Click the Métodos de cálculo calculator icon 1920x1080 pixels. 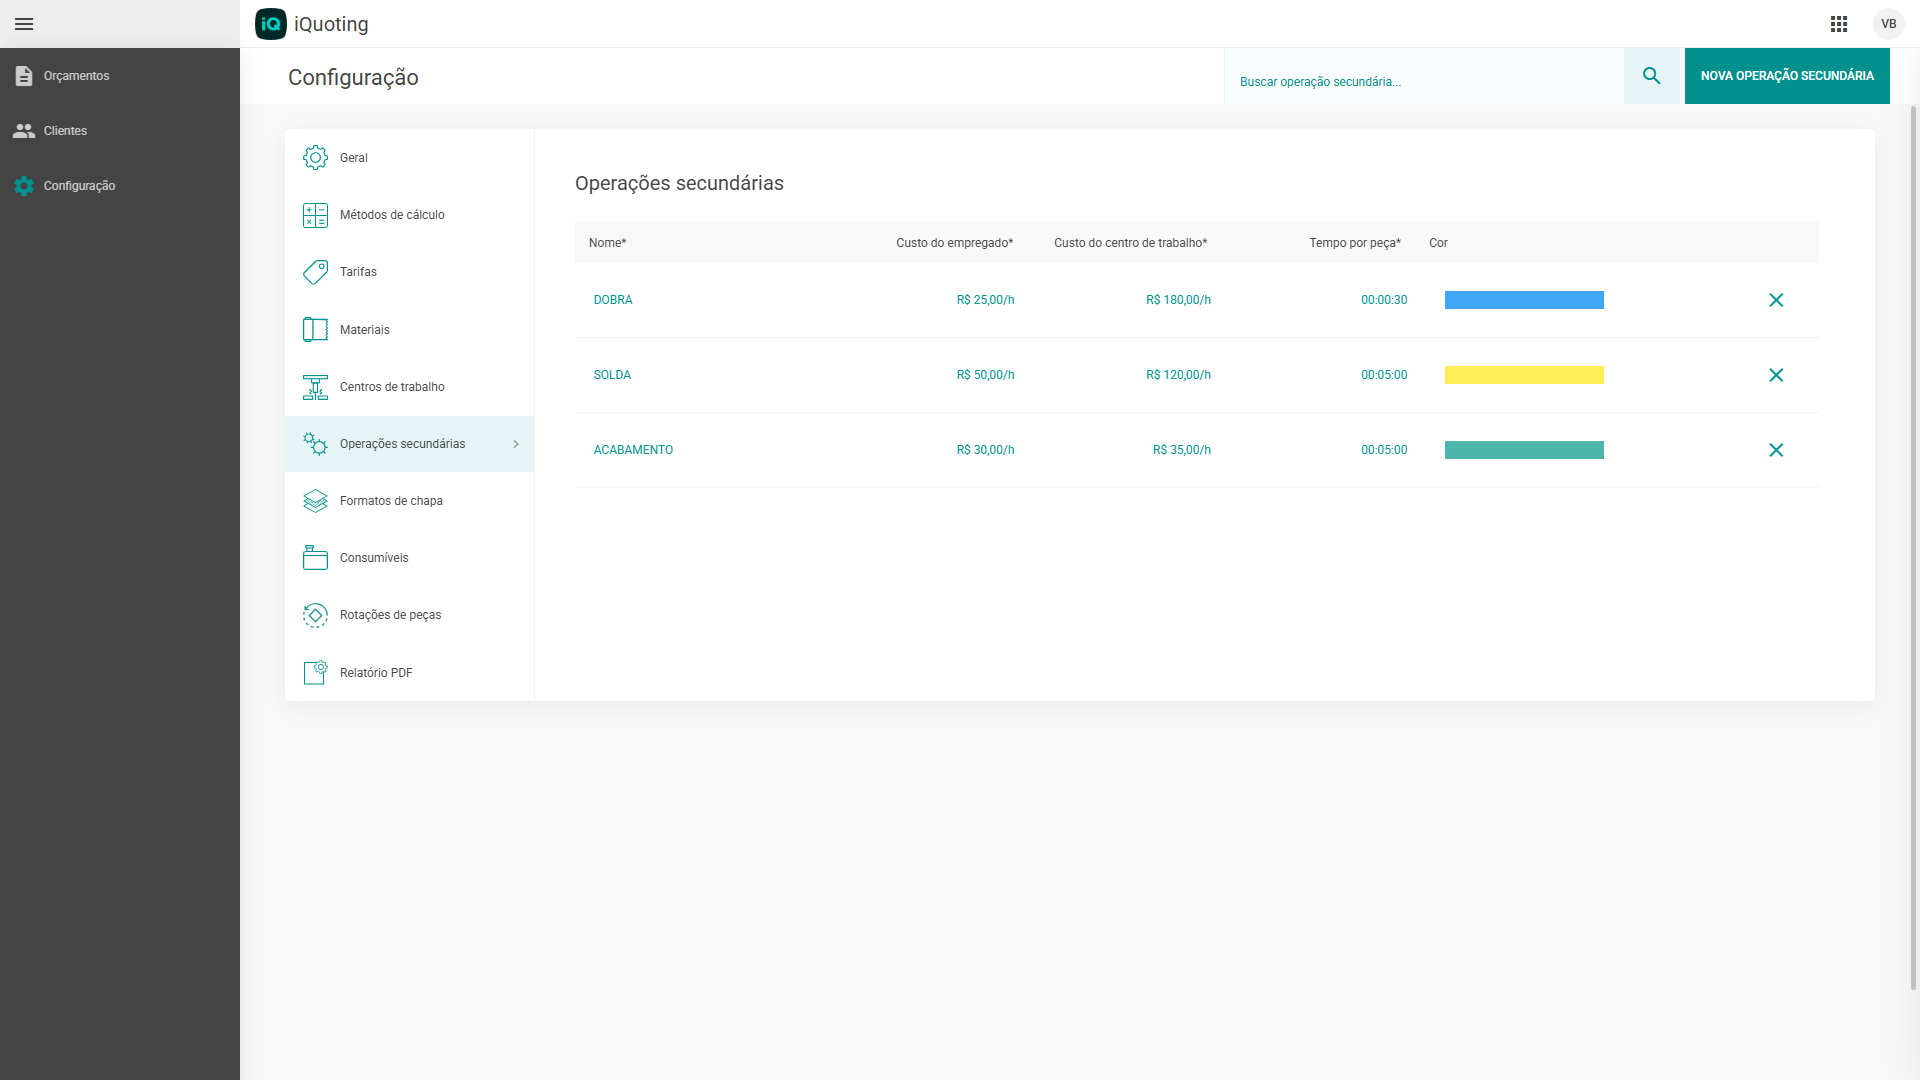[x=315, y=215]
